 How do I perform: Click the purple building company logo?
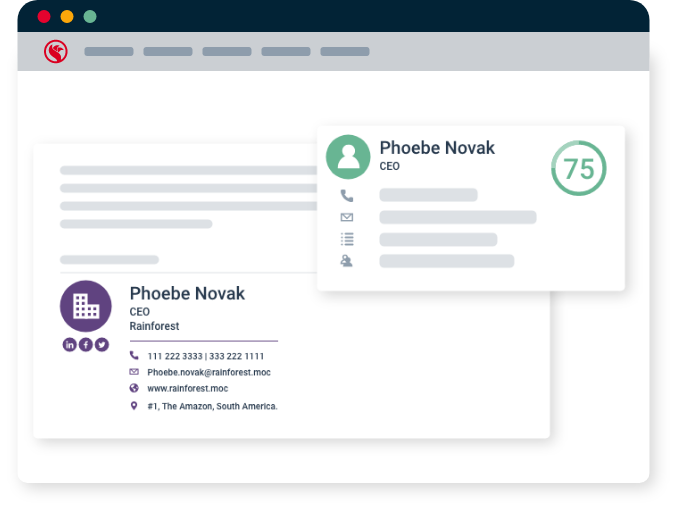(x=86, y=306)
